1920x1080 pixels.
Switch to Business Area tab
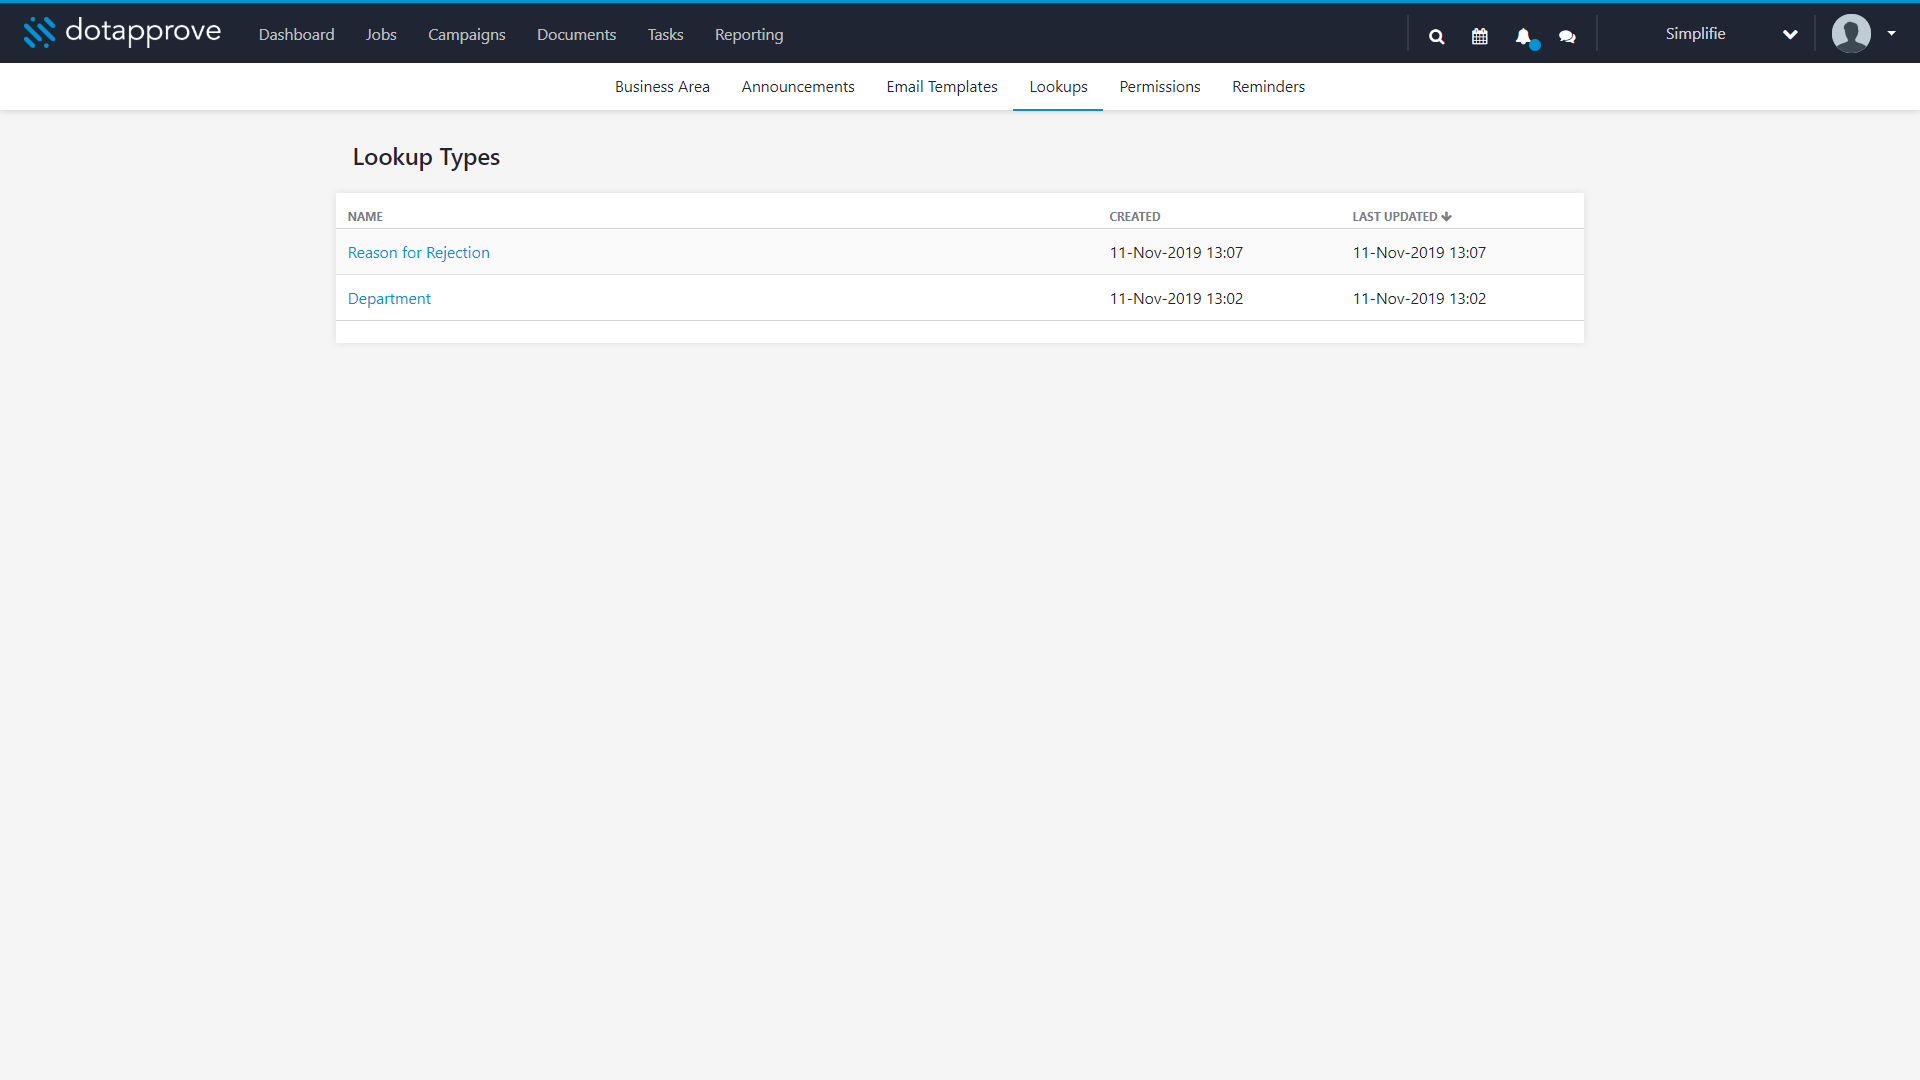(x=662, y=86)
